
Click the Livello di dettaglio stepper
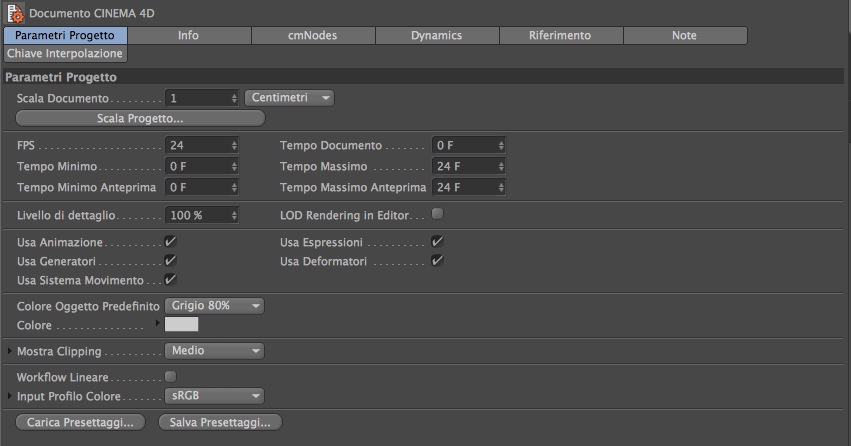point(234,215)
